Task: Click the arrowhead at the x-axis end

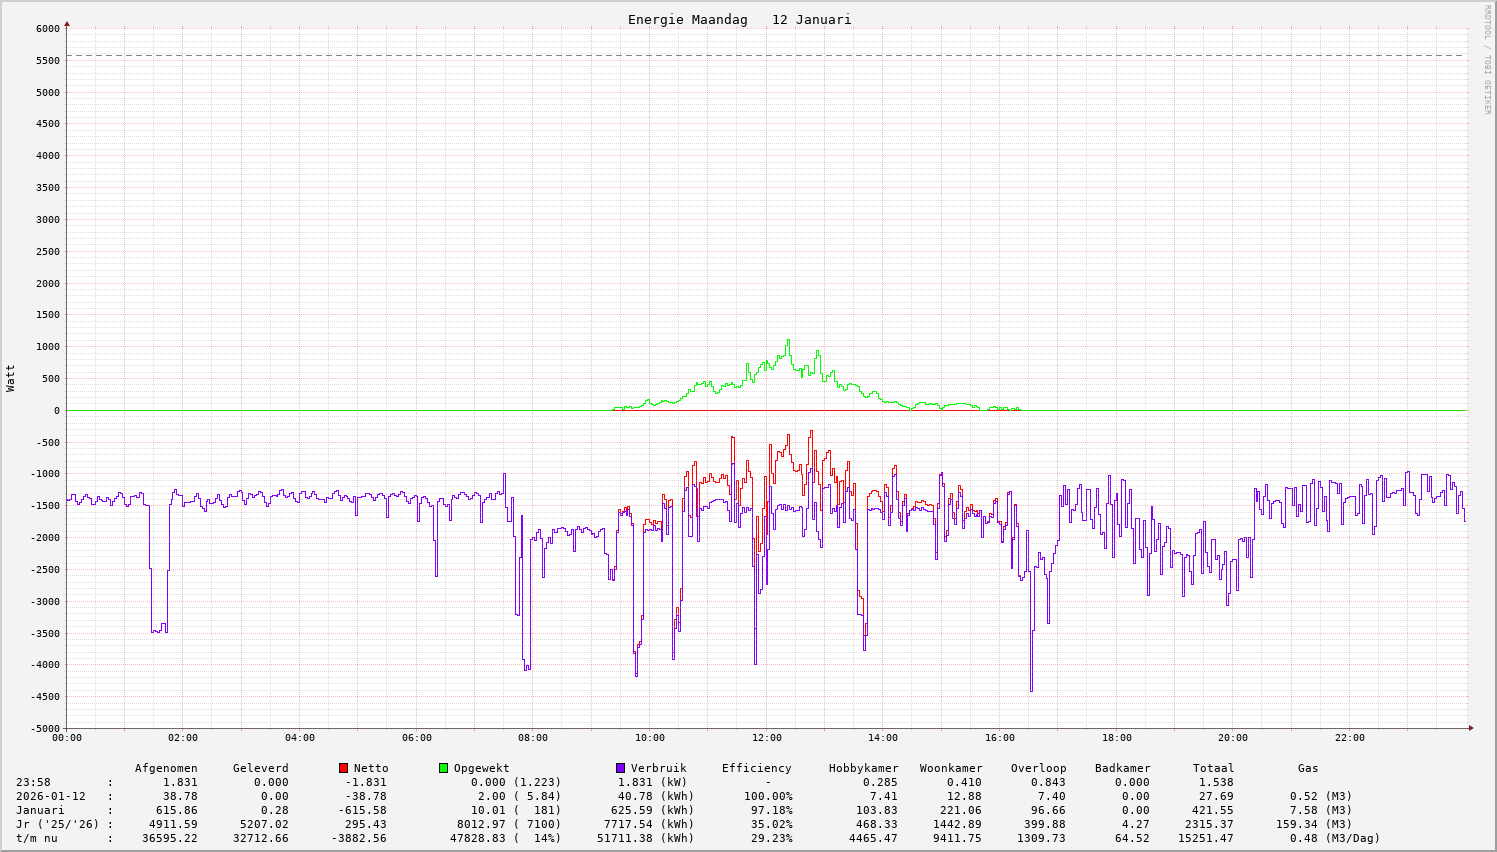Action: [x=1470, y=728]
